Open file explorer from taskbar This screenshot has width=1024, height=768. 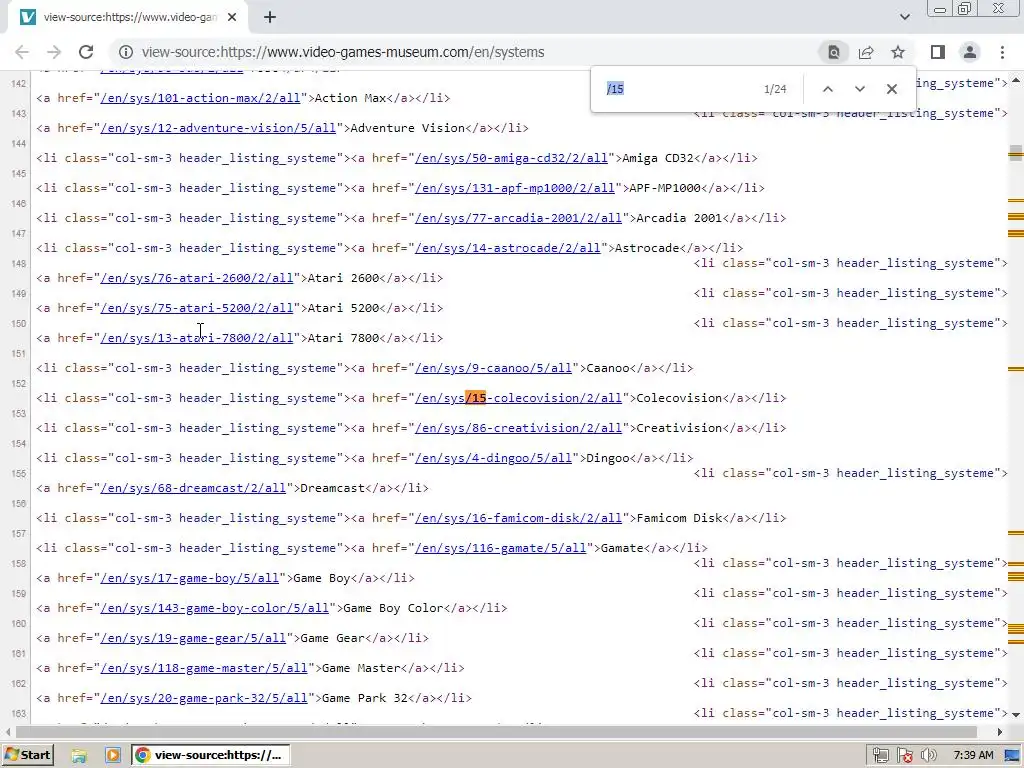pyautogui.click(x=79, y=756)
